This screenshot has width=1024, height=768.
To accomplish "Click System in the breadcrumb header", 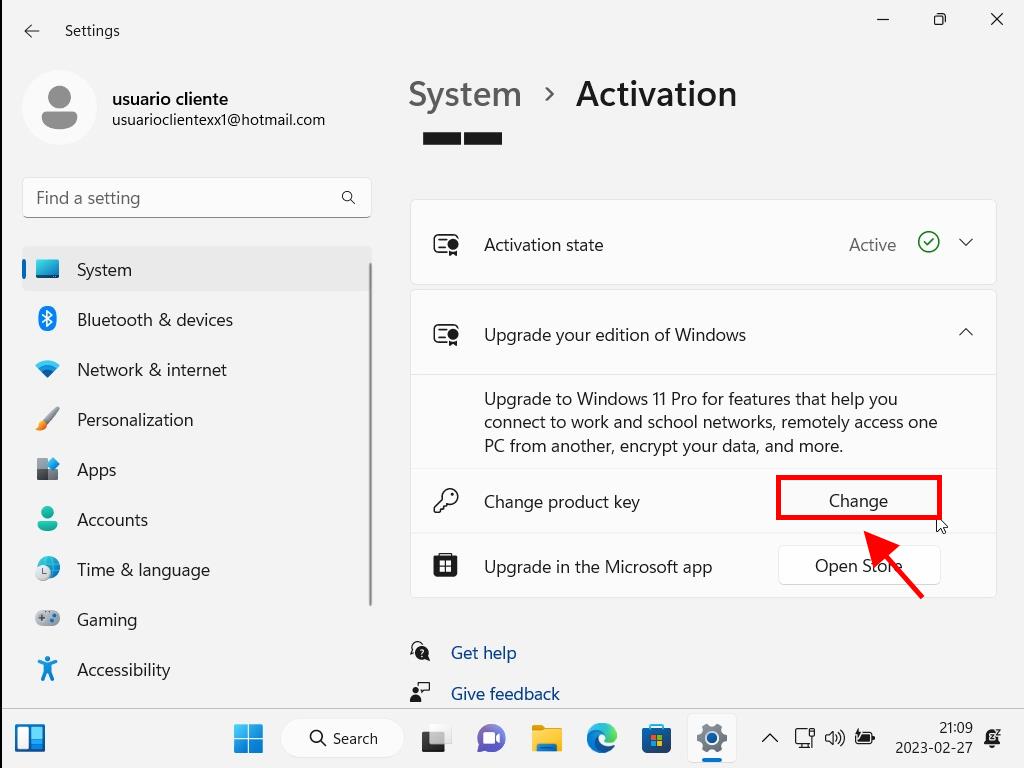I will 465,94.
